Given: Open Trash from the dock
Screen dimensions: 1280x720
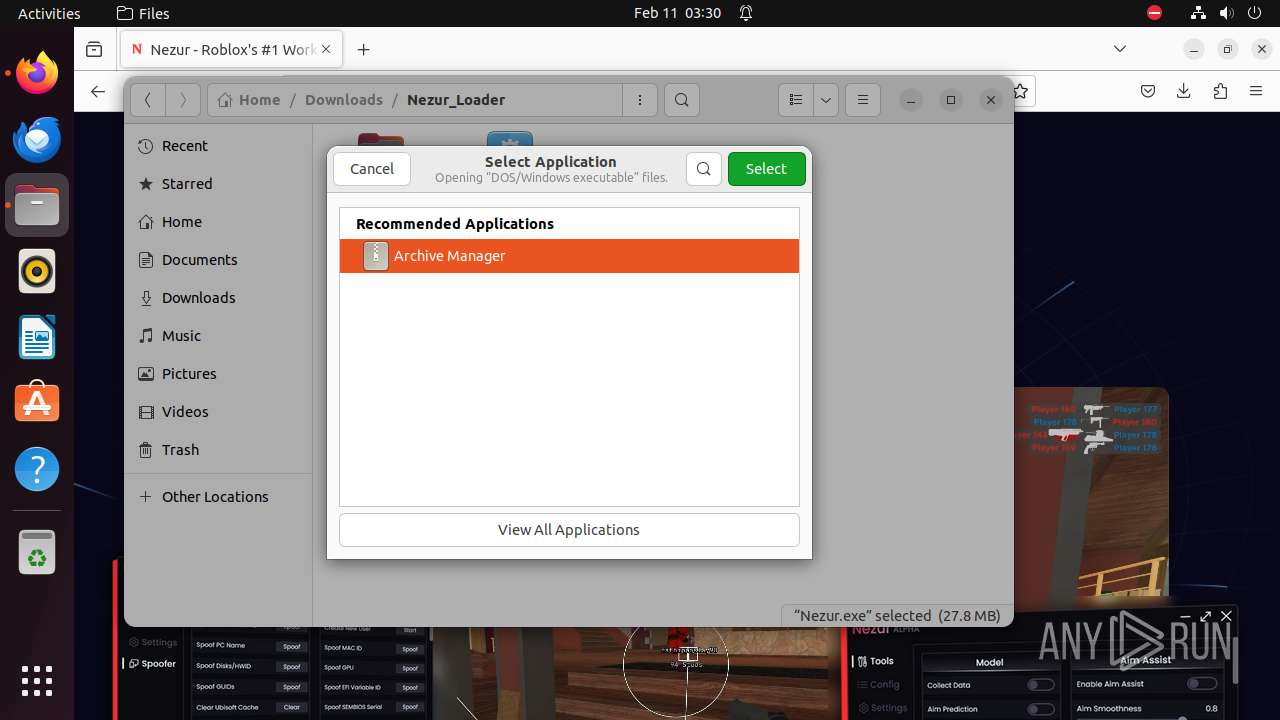Looking at the screenshot, I should (37, 552).
